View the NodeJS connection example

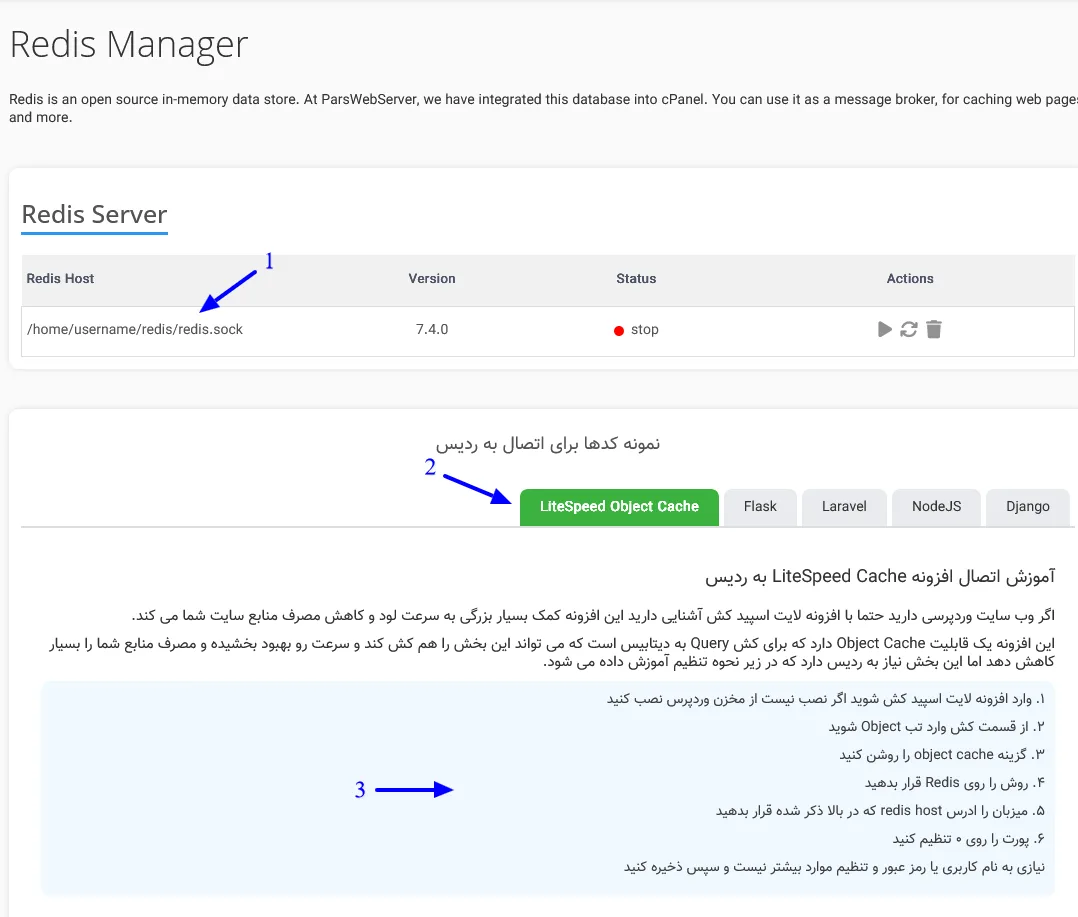point(936,507)
